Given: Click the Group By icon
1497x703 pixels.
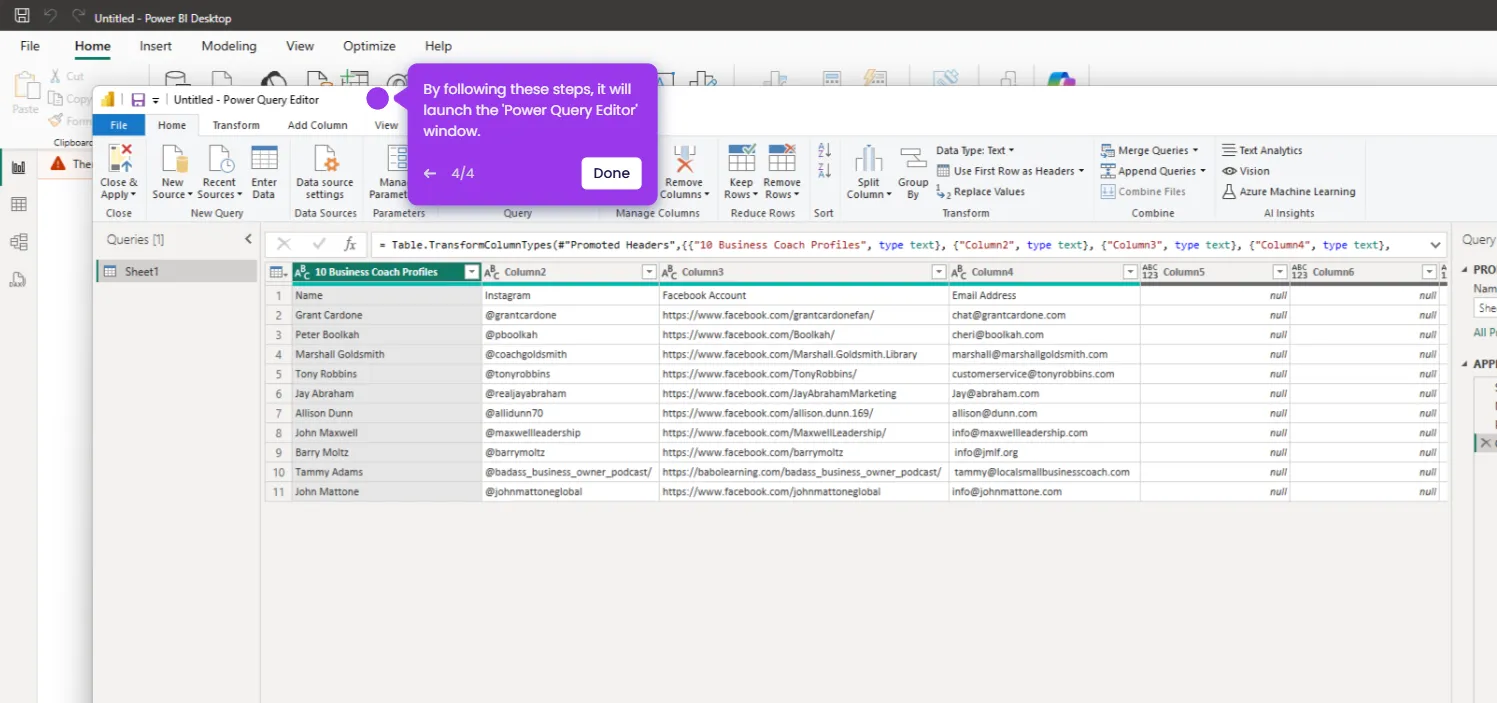Looking at the screenshot, I should pyautogui.click(x=912, y=159).
